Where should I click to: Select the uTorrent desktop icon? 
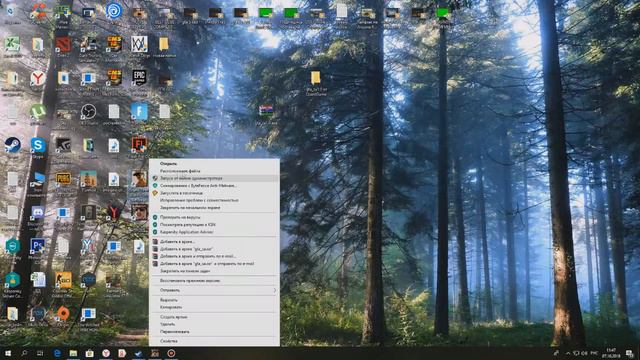(x=38, y=111)
